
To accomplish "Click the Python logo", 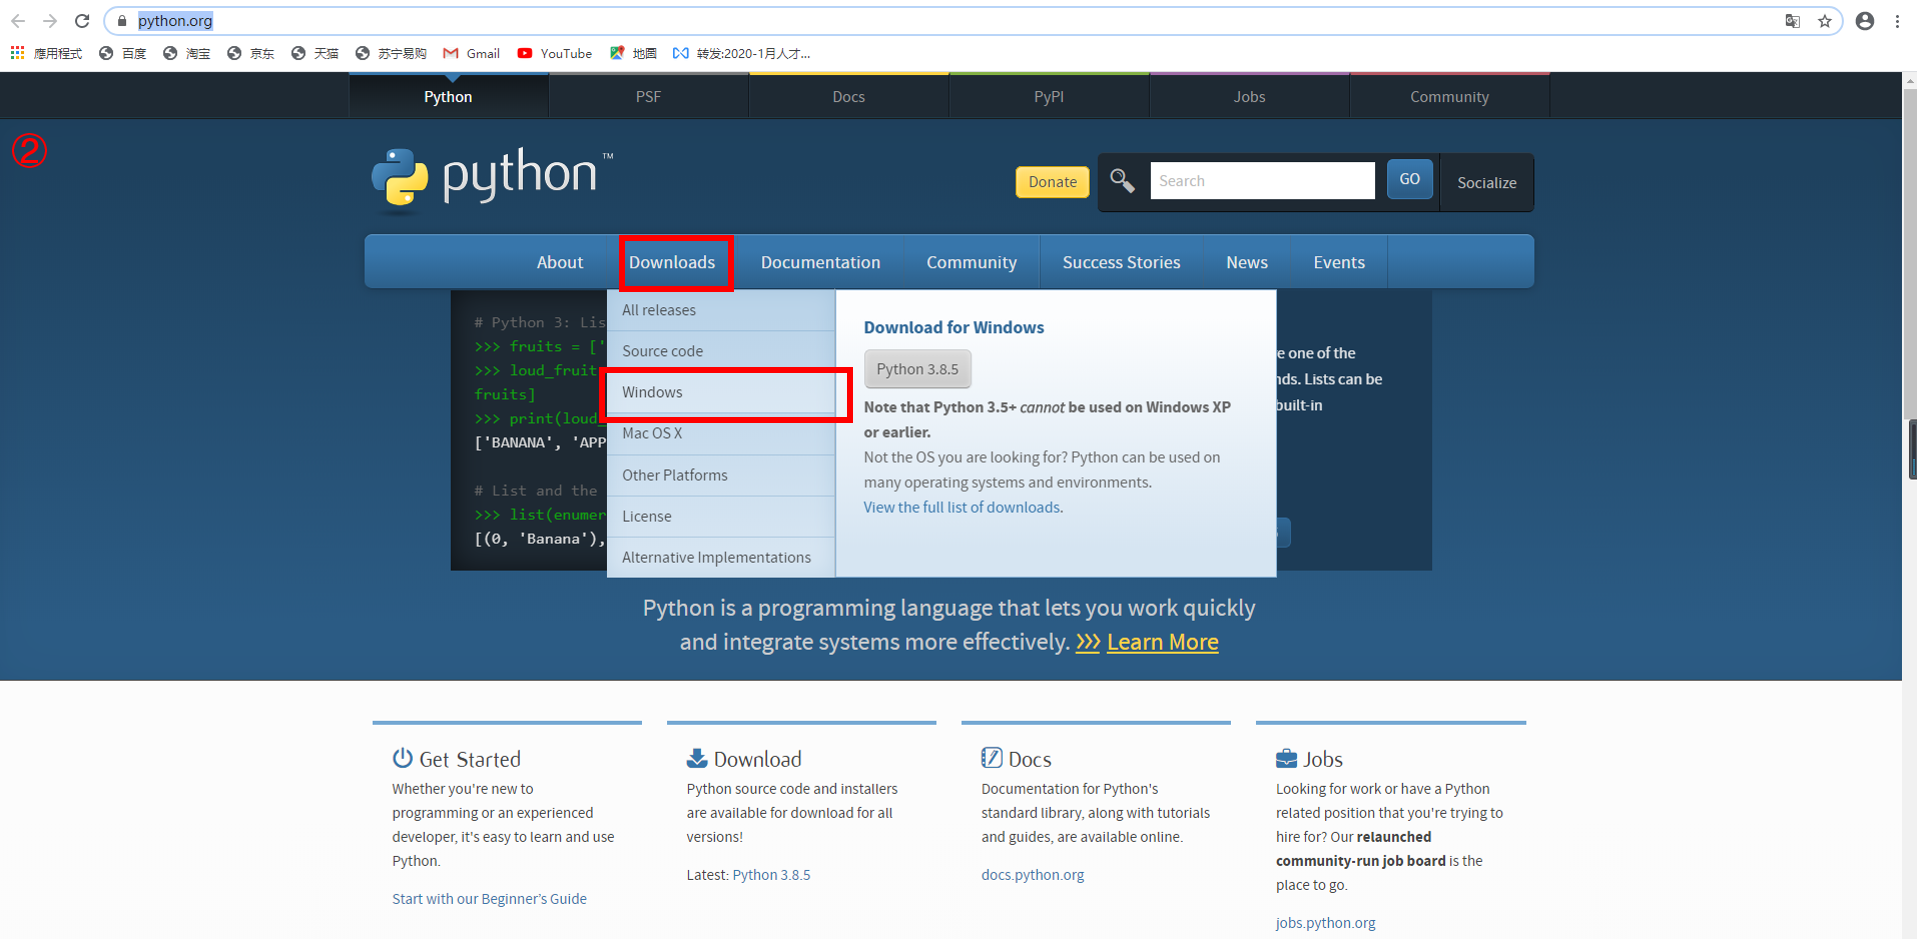I will [x=491, y=179].
